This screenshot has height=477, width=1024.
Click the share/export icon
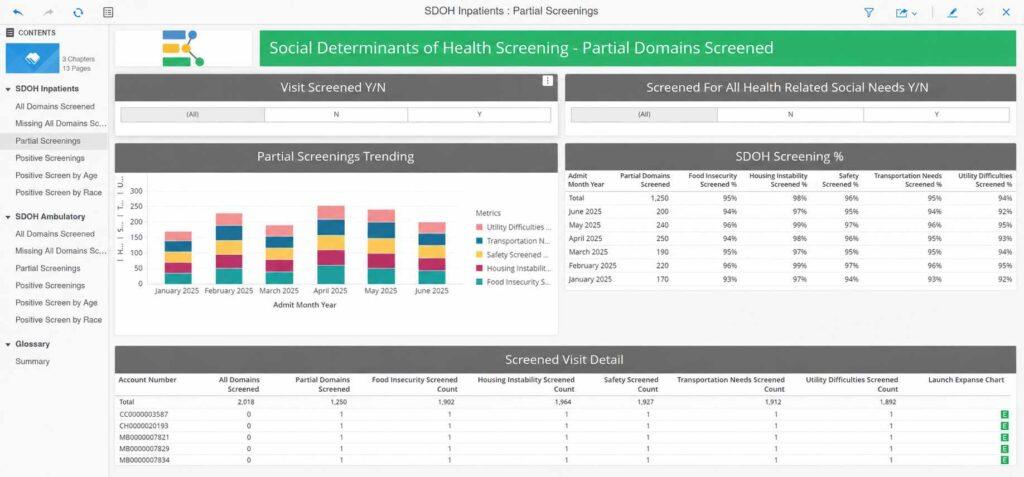[x=902, y=12]
